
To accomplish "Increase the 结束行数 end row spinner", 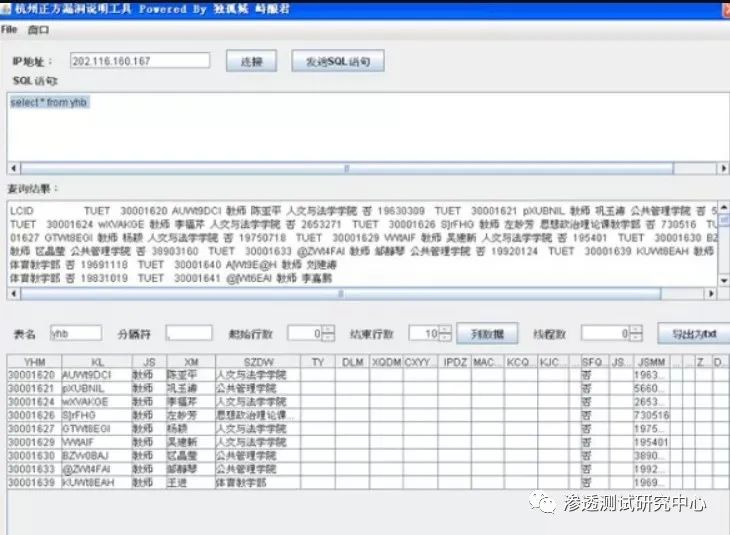I will 445,329.
